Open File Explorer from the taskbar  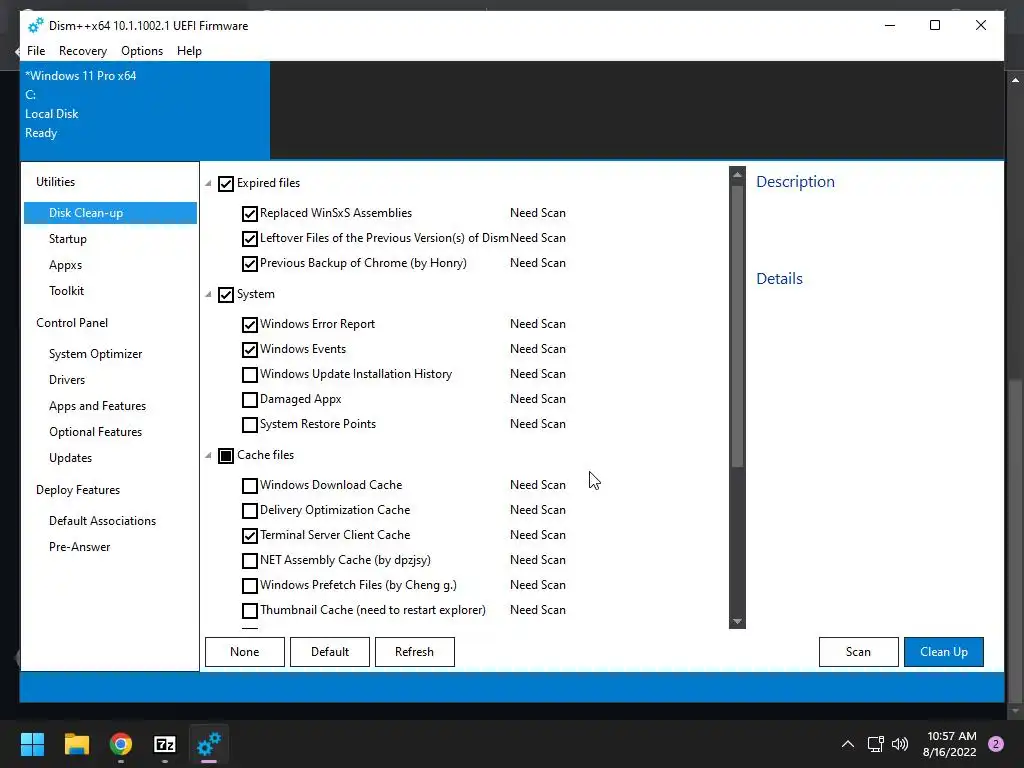point(76,744)
